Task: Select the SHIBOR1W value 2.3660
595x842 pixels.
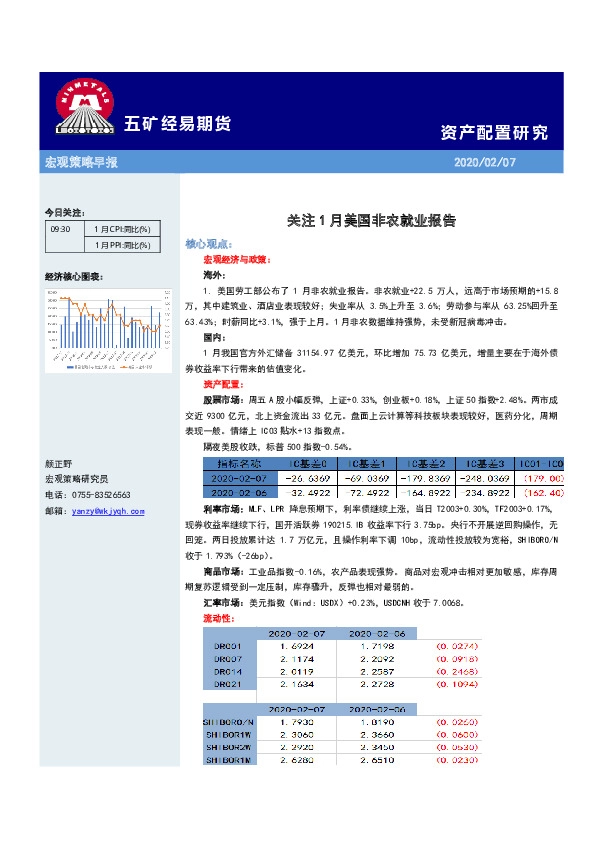Action: pyautogui.click(x=378, y=735)
